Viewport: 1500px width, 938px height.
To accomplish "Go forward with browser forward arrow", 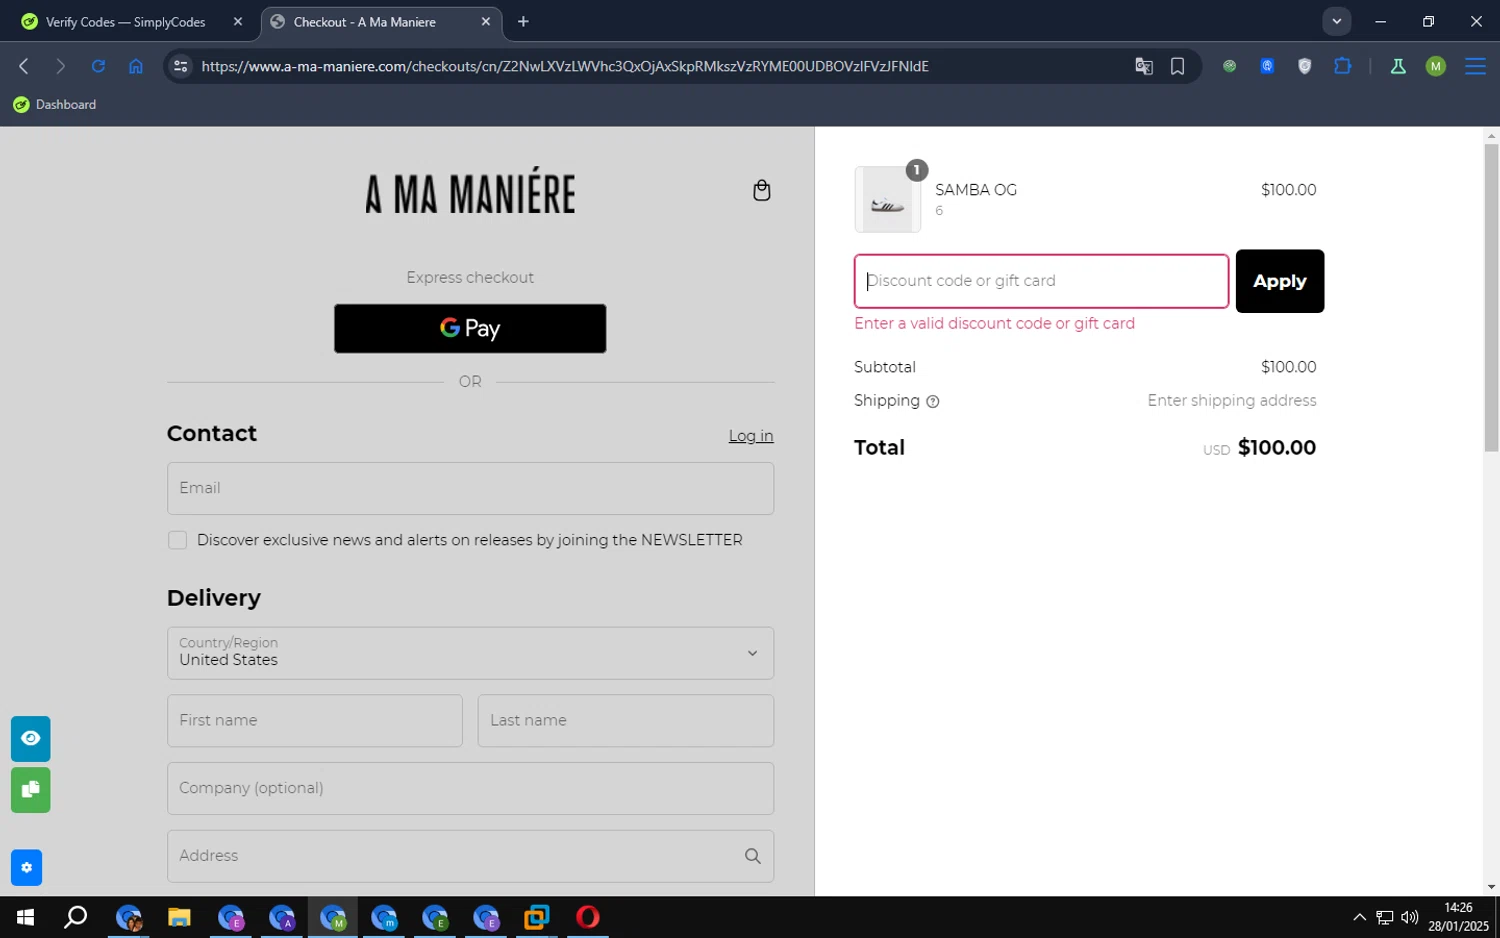I will click(60, 66).
